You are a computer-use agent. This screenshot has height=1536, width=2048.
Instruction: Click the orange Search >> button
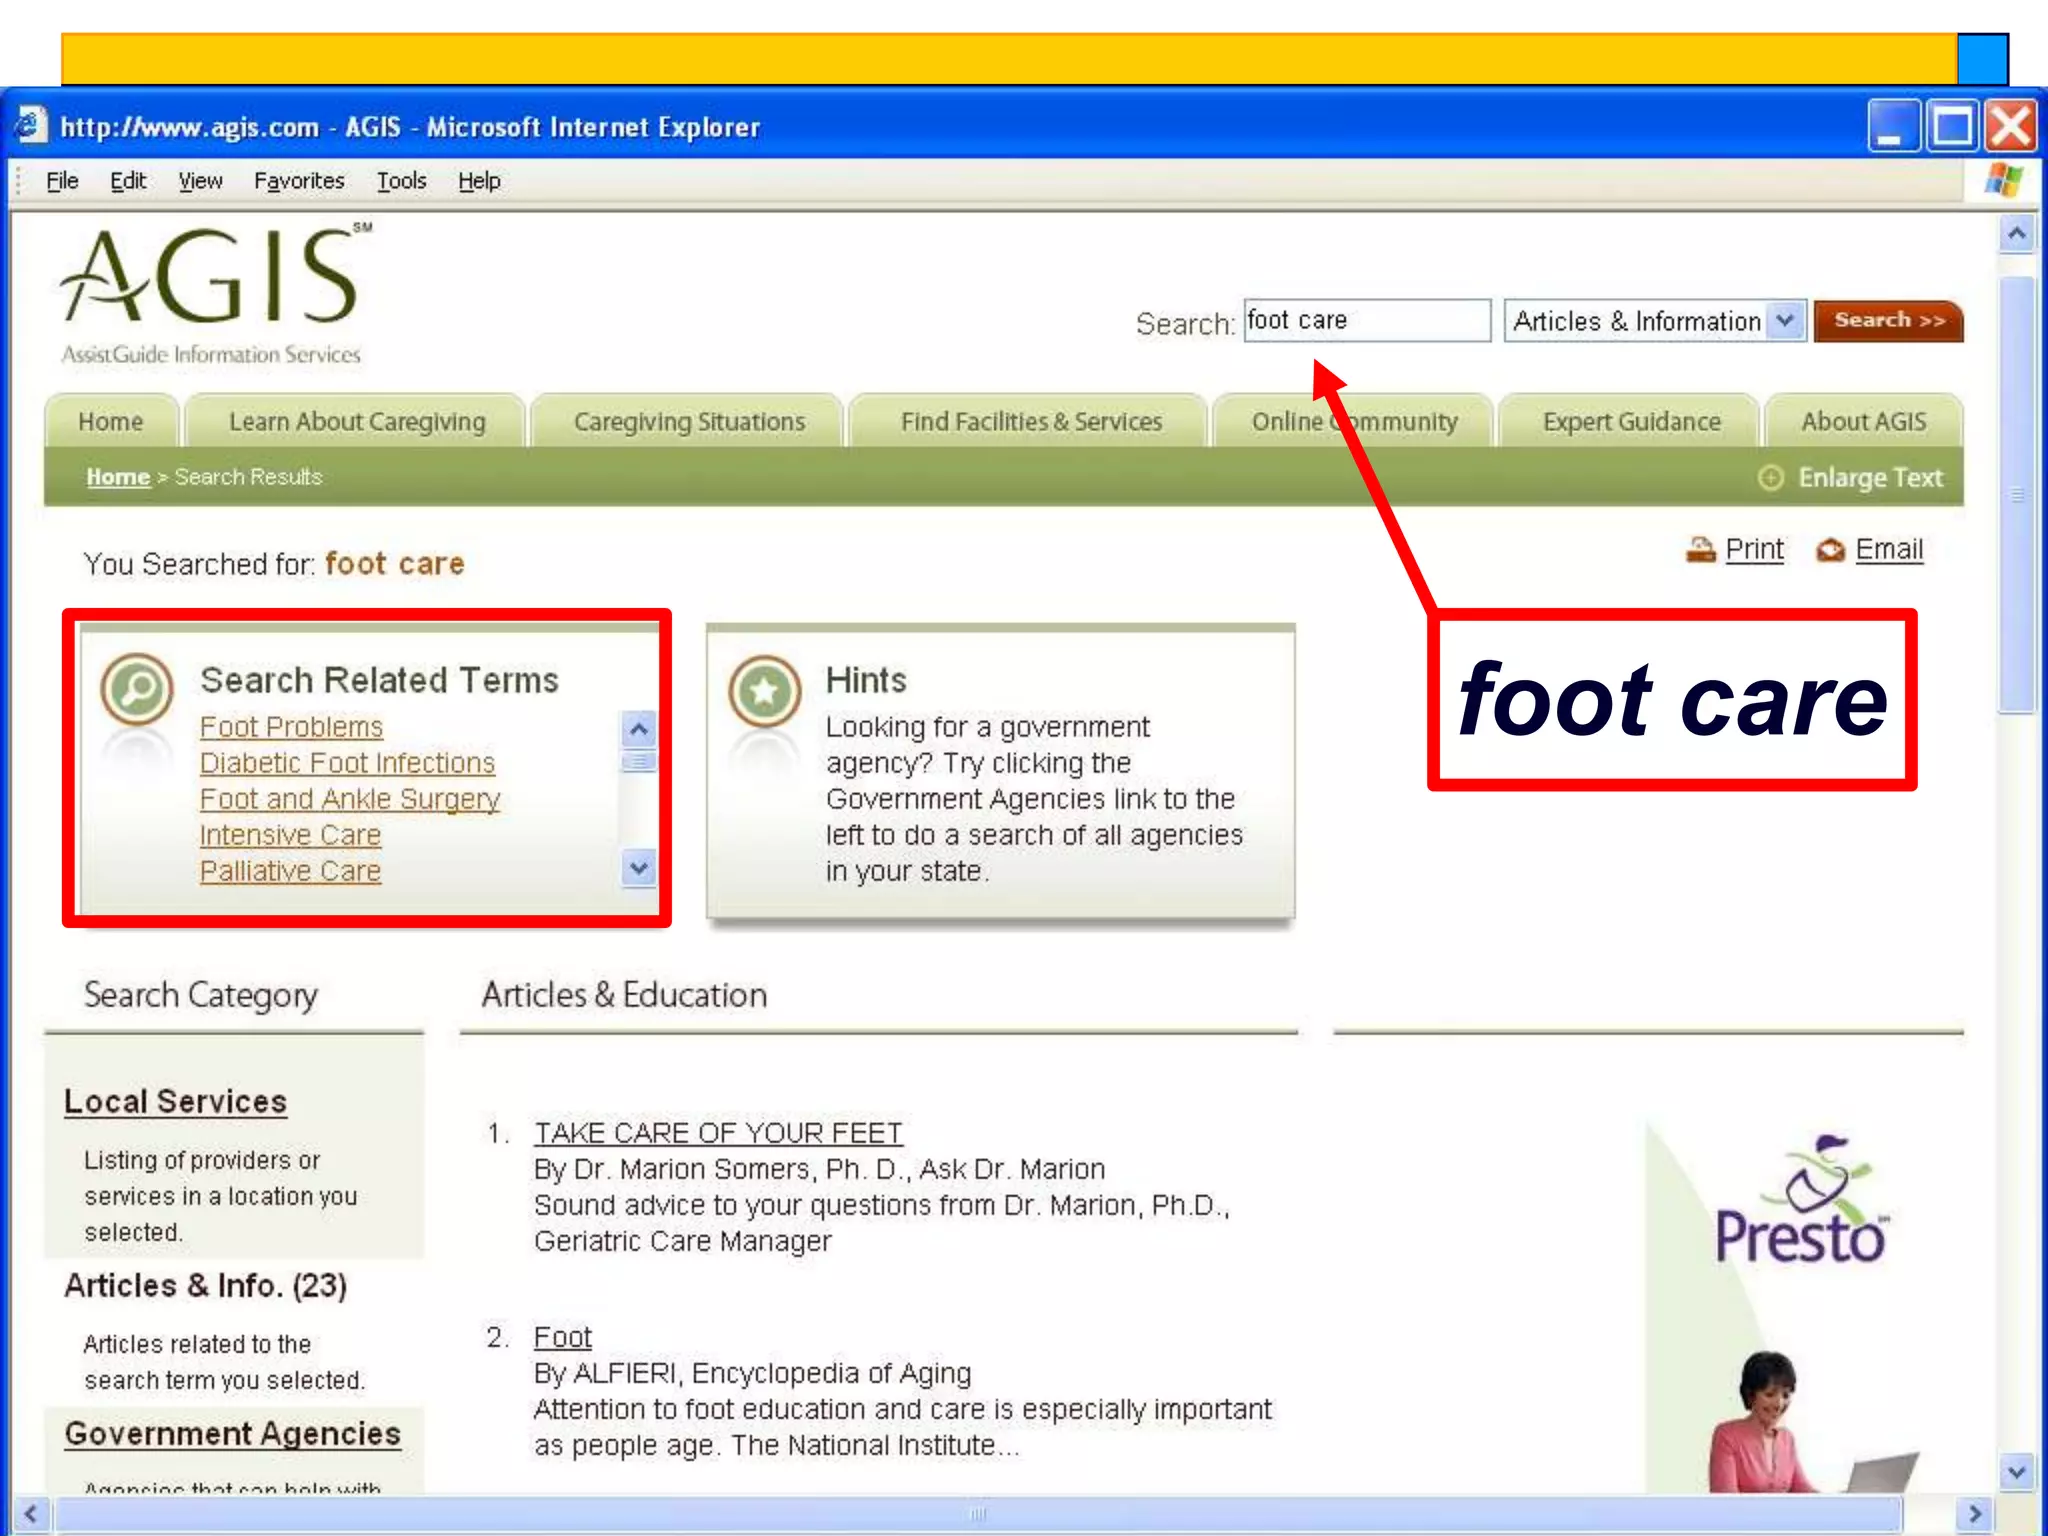coord(1888,321)
